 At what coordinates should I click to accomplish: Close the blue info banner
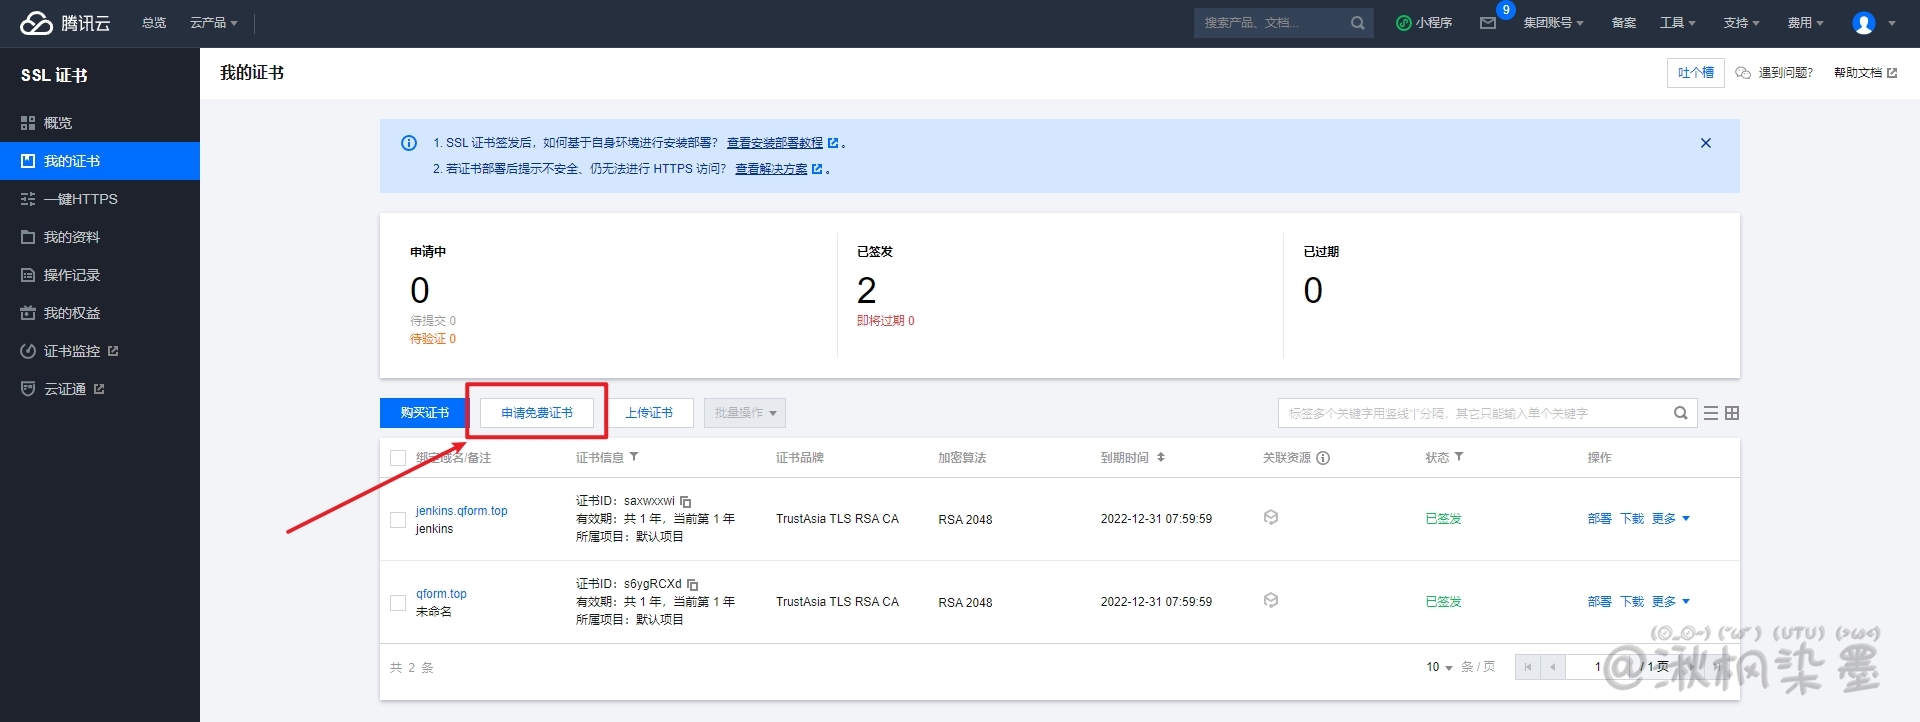click(x=1706, y=143)
